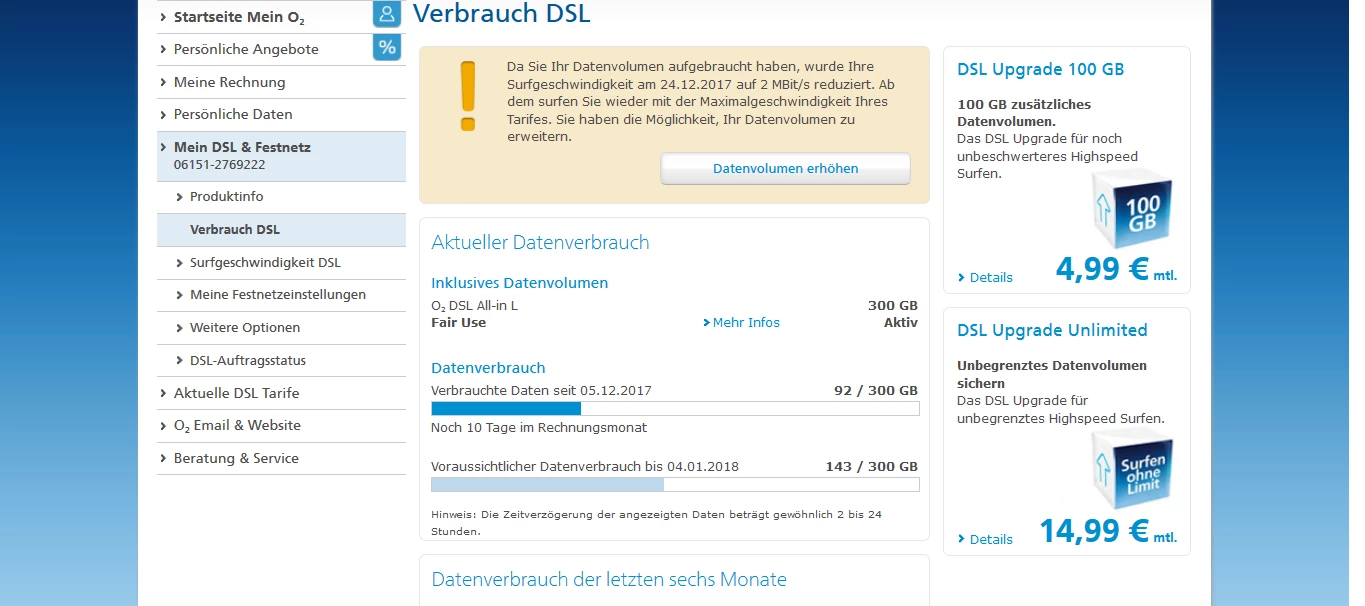Click the Noch 10 Tage im Rechnungsmonat text
The height and width of the screenshot is (606, 1365).
click(539, 427)
